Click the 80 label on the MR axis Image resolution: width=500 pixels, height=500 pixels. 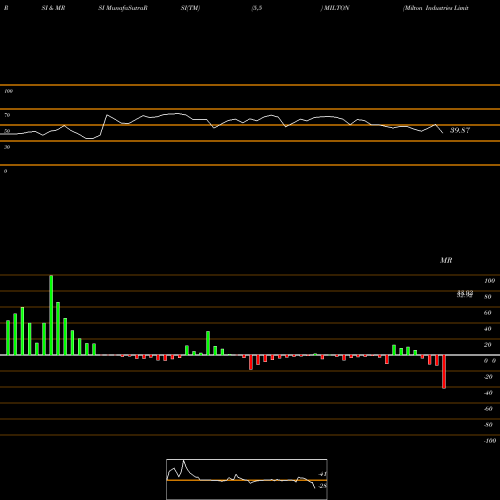488,297
